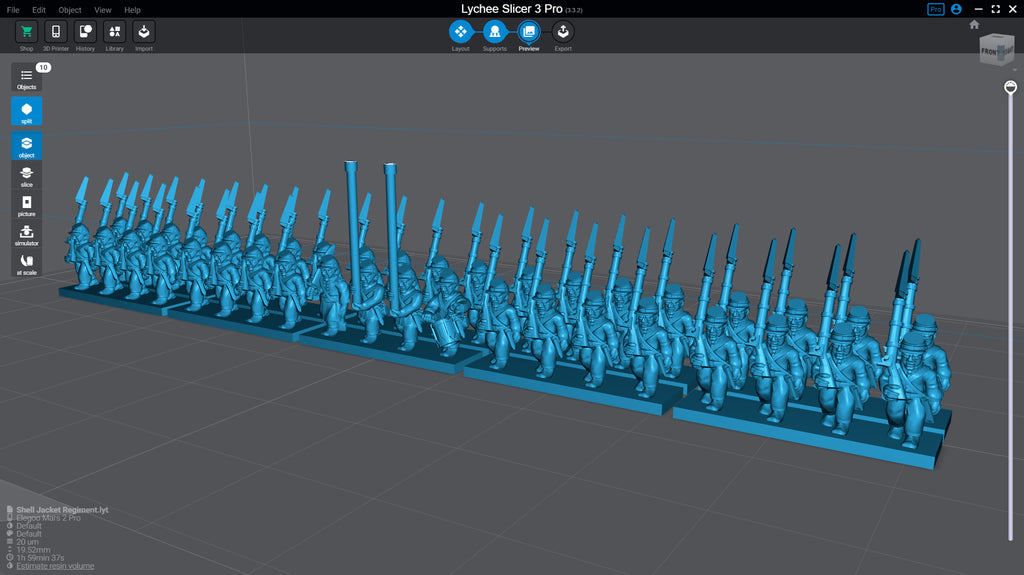Click the picture capture tool
Viewport: 1024px width, 575px height.
27,206
